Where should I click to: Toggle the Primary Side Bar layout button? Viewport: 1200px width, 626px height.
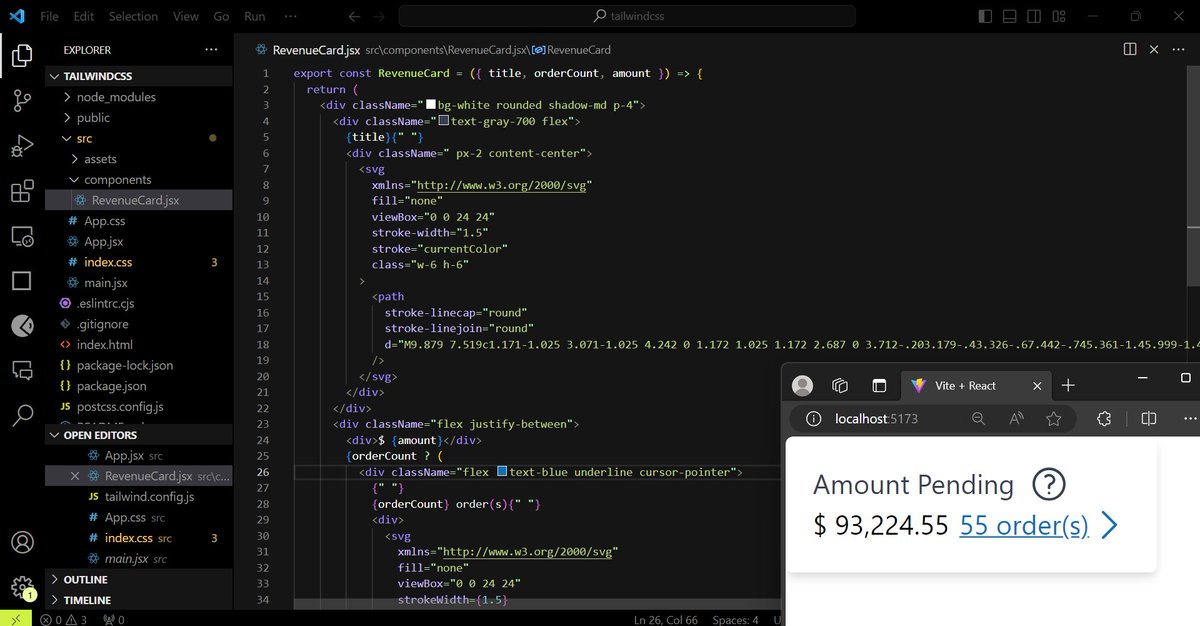pos(986,16)
